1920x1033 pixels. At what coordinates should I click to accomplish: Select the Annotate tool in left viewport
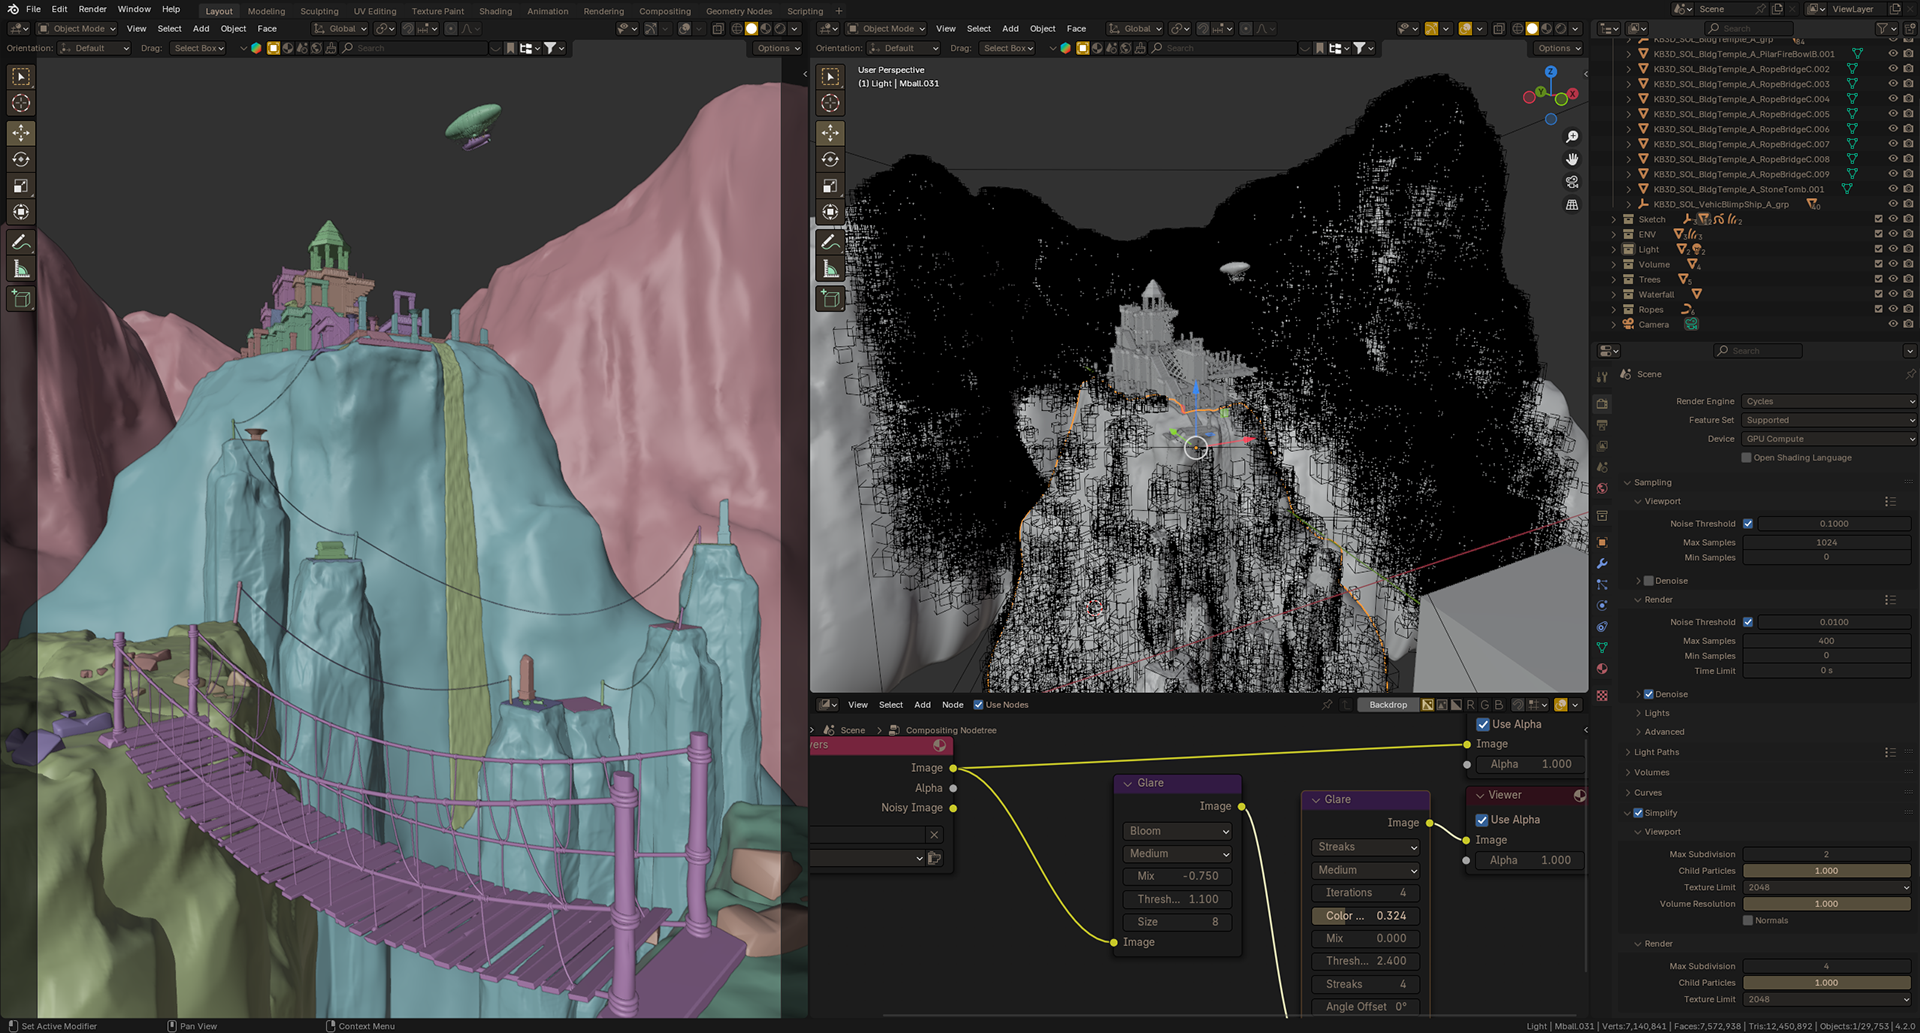(21, 242)
